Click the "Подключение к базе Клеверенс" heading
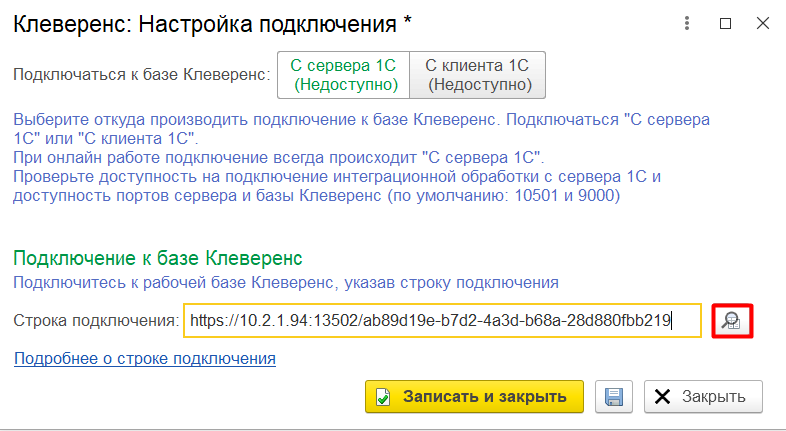This screenshot has height=431, width=786. pyautogui.click(x=158, y=259)
